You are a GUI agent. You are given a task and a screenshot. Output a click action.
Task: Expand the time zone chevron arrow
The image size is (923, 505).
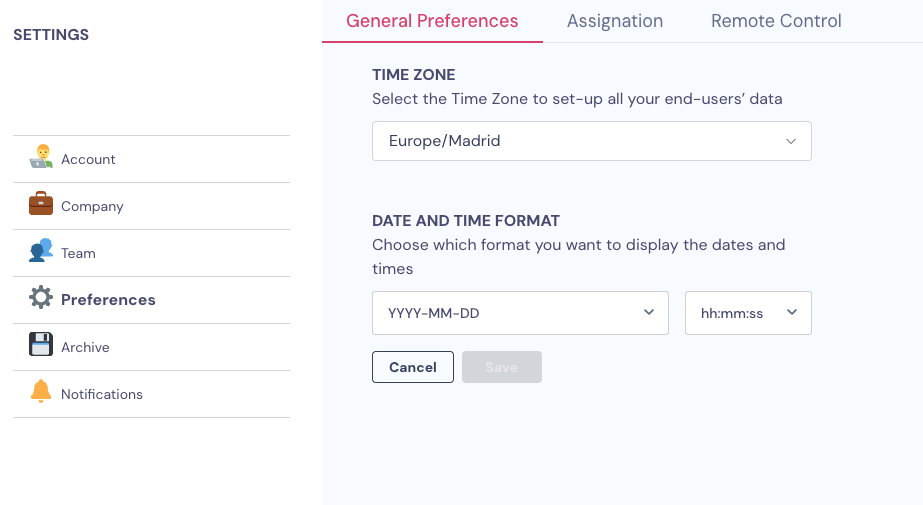pos(791,141)
